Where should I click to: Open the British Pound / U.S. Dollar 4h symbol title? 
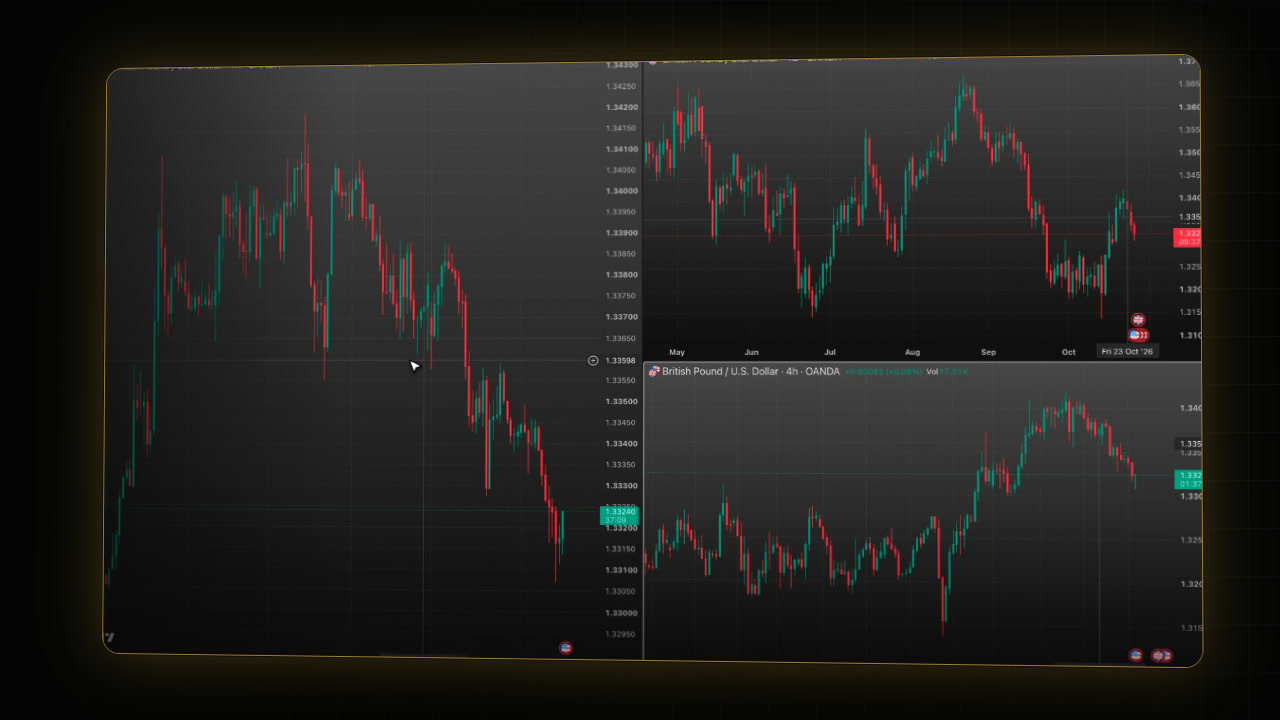[751, 372]
